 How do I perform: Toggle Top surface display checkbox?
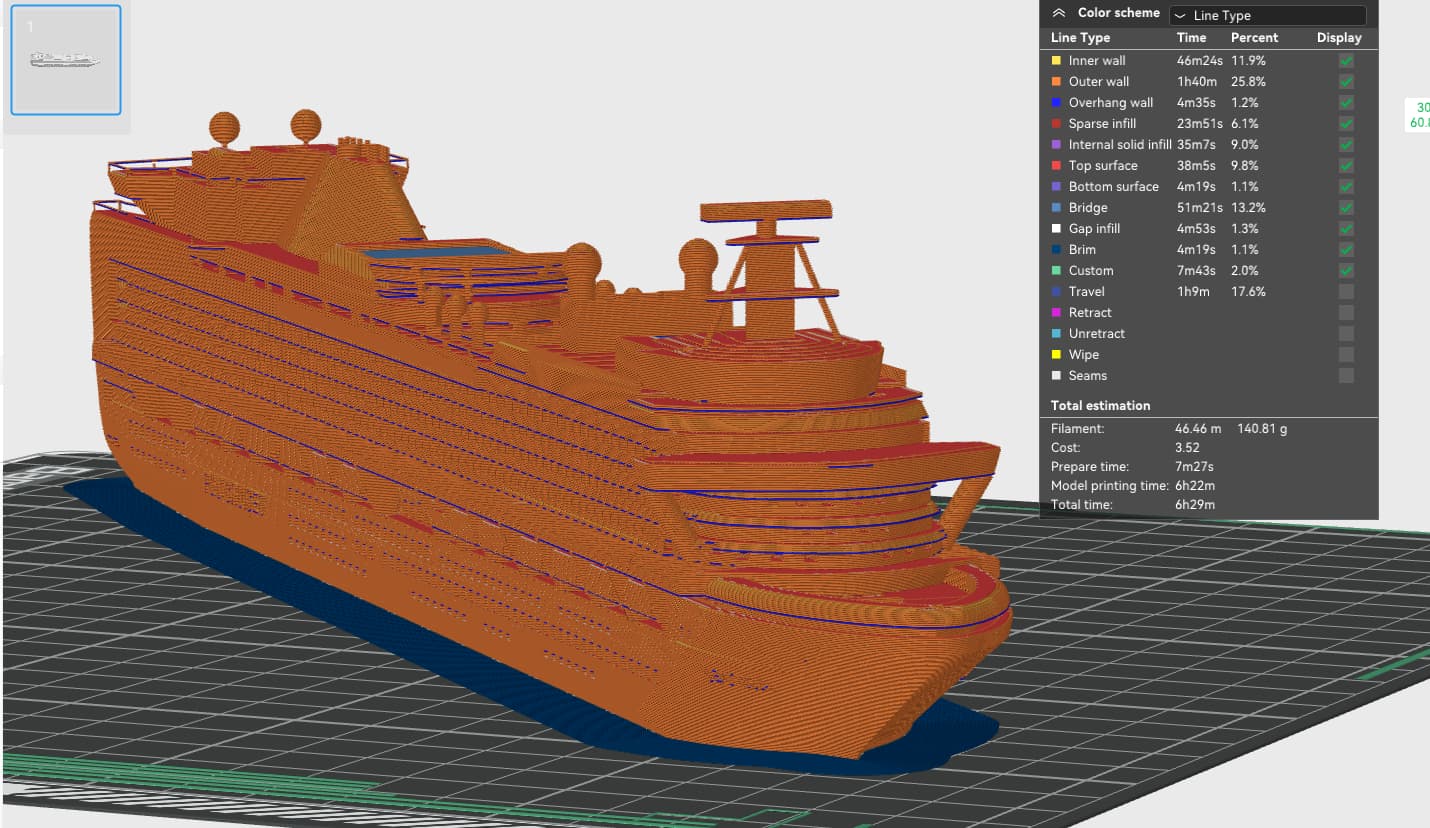1346,165
